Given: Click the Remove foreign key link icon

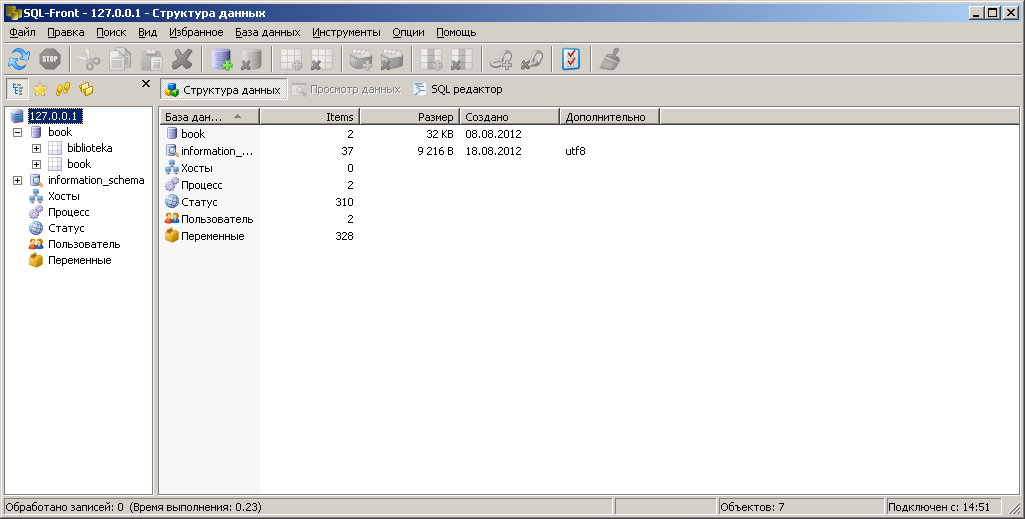Looking at the screenshot, I should pos(532,59).
